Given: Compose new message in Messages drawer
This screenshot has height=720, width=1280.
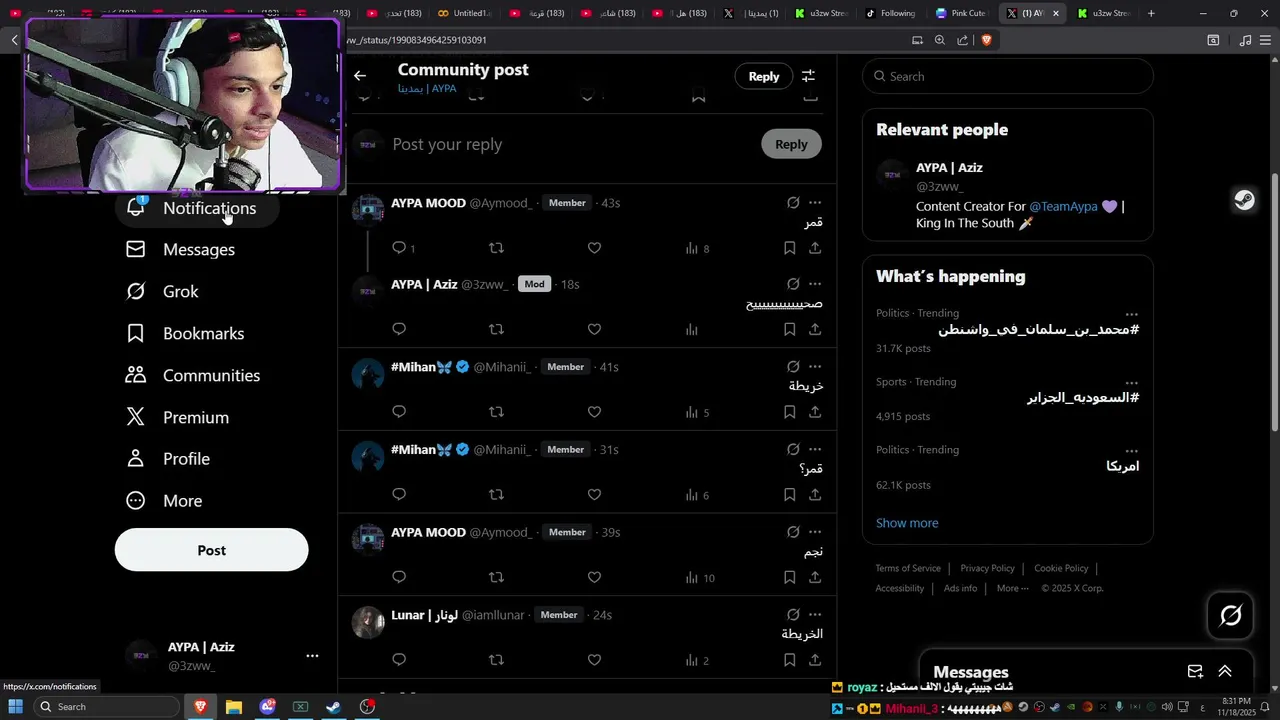Looking at the screenshot, I should click(x=1195, y=672).
